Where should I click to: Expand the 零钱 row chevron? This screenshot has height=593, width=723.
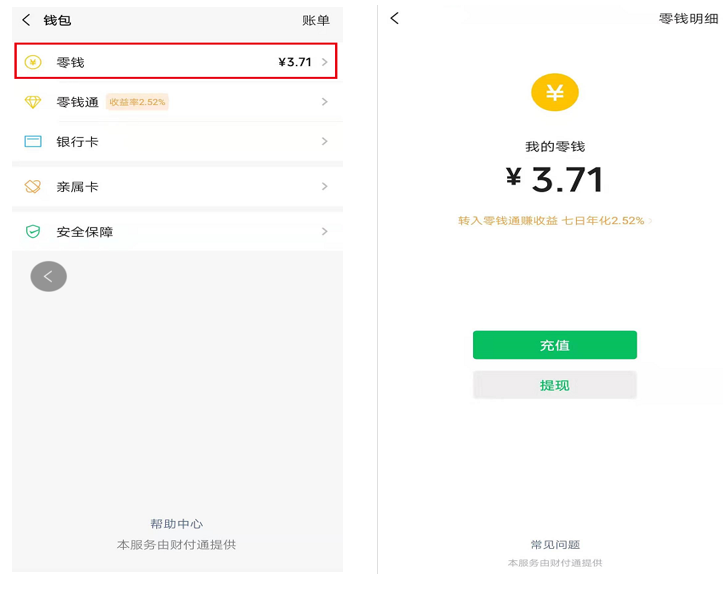(x=325, y=62)
